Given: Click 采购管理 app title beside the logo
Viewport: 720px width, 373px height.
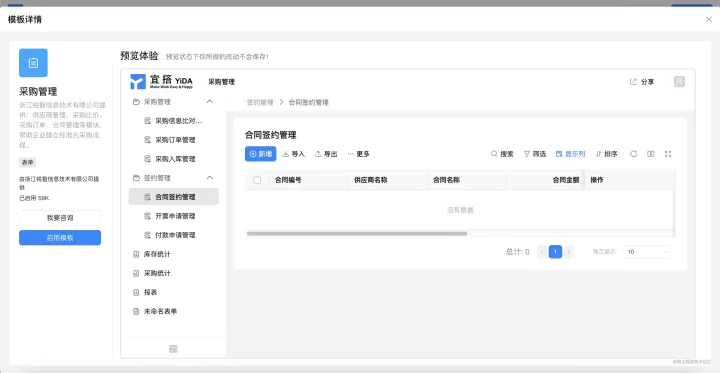Looking at the screenshot, I should (x=221, y=82).
